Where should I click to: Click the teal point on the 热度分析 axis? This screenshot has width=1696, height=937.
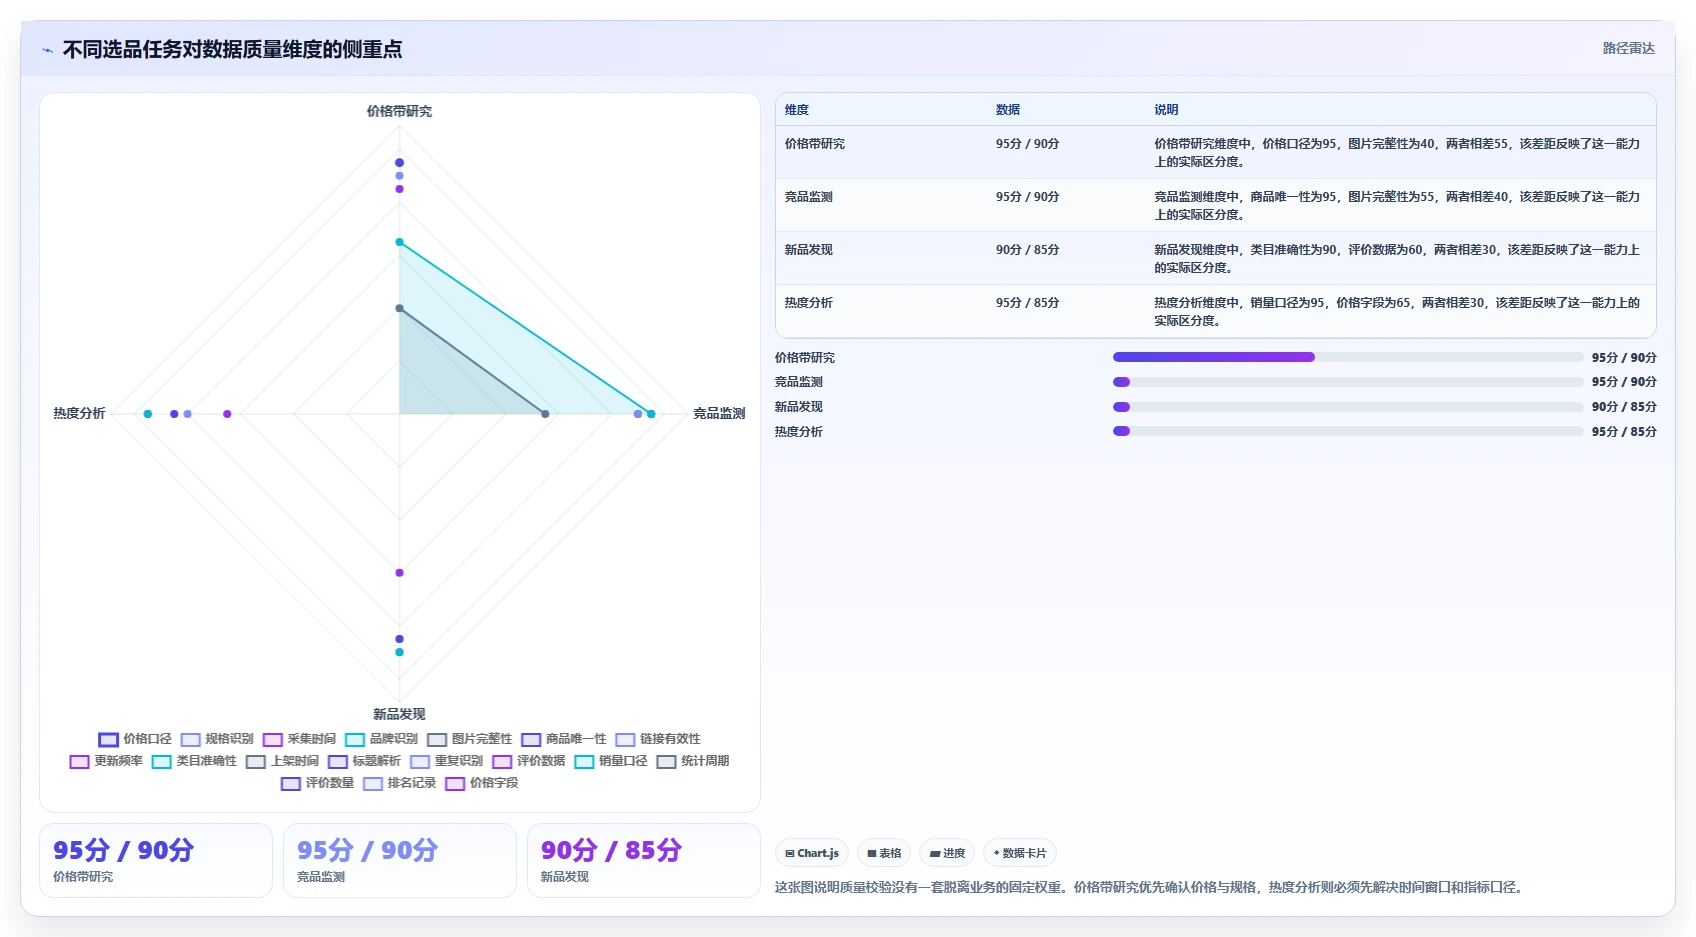tap(147, 414)
